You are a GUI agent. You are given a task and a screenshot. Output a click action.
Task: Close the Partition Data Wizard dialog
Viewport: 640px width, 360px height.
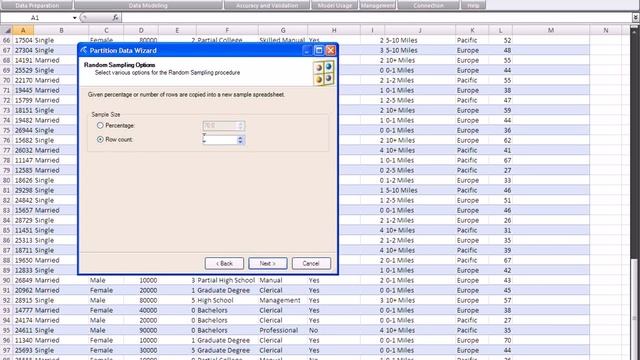tap(331, 50)
